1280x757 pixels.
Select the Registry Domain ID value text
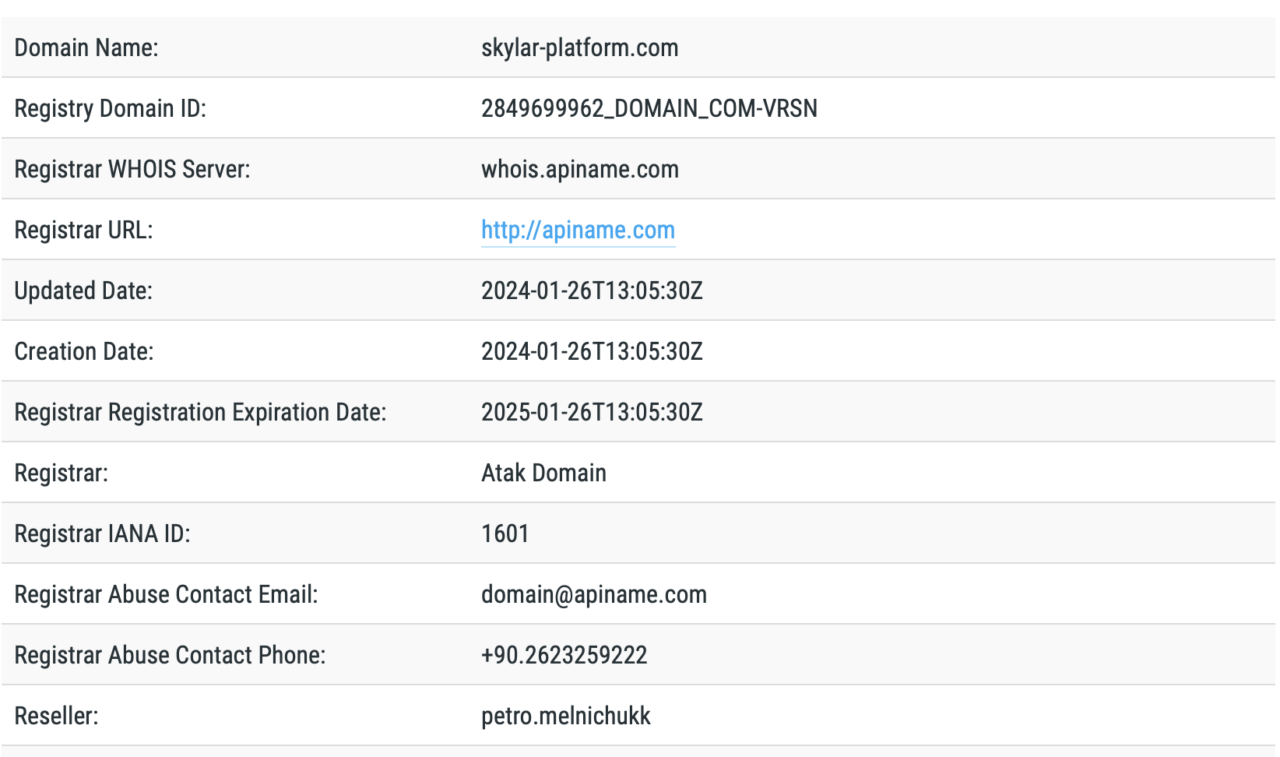[649, 109]
